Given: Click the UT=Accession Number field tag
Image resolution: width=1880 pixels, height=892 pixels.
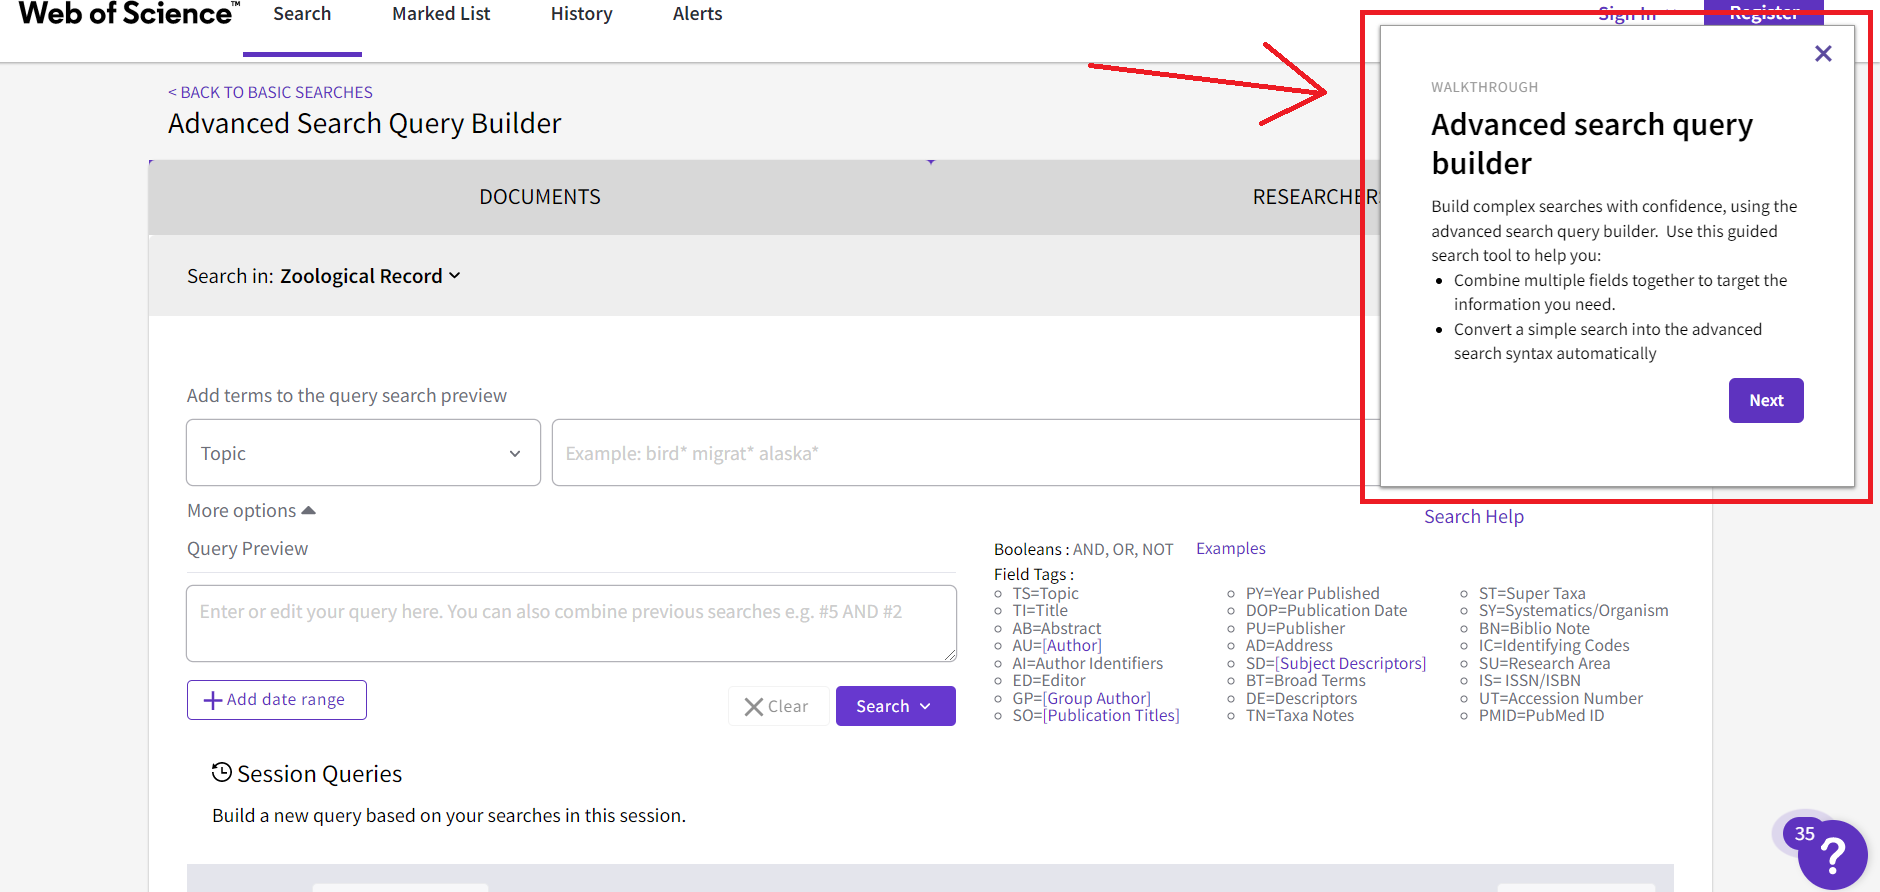Looking at the screenshot, I should point(1560,698).
